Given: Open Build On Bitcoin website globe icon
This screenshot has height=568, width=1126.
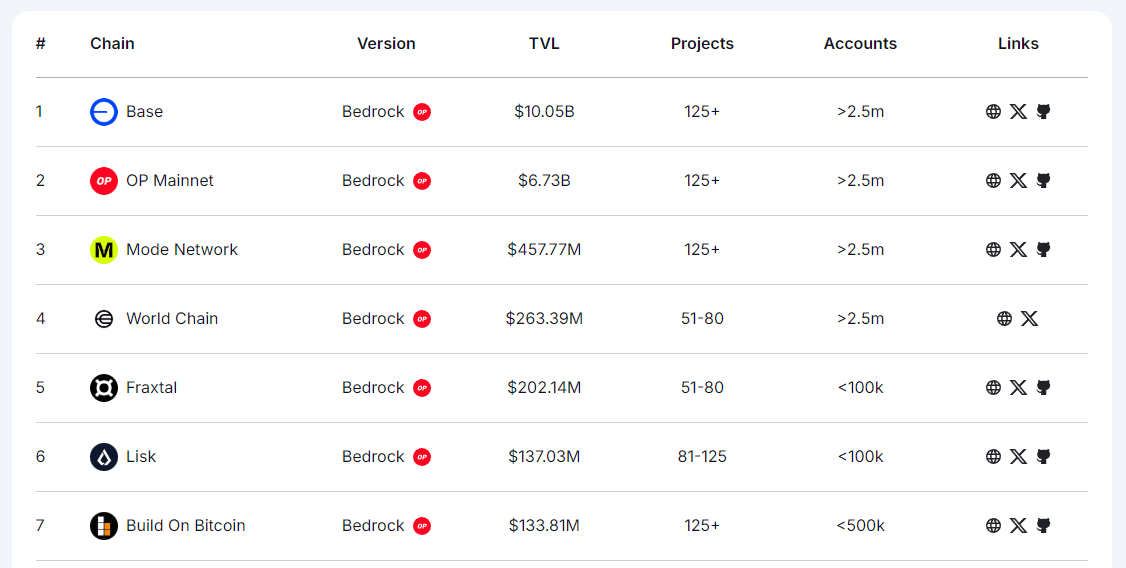Looking at the screenshot, I should pos(993,525).
